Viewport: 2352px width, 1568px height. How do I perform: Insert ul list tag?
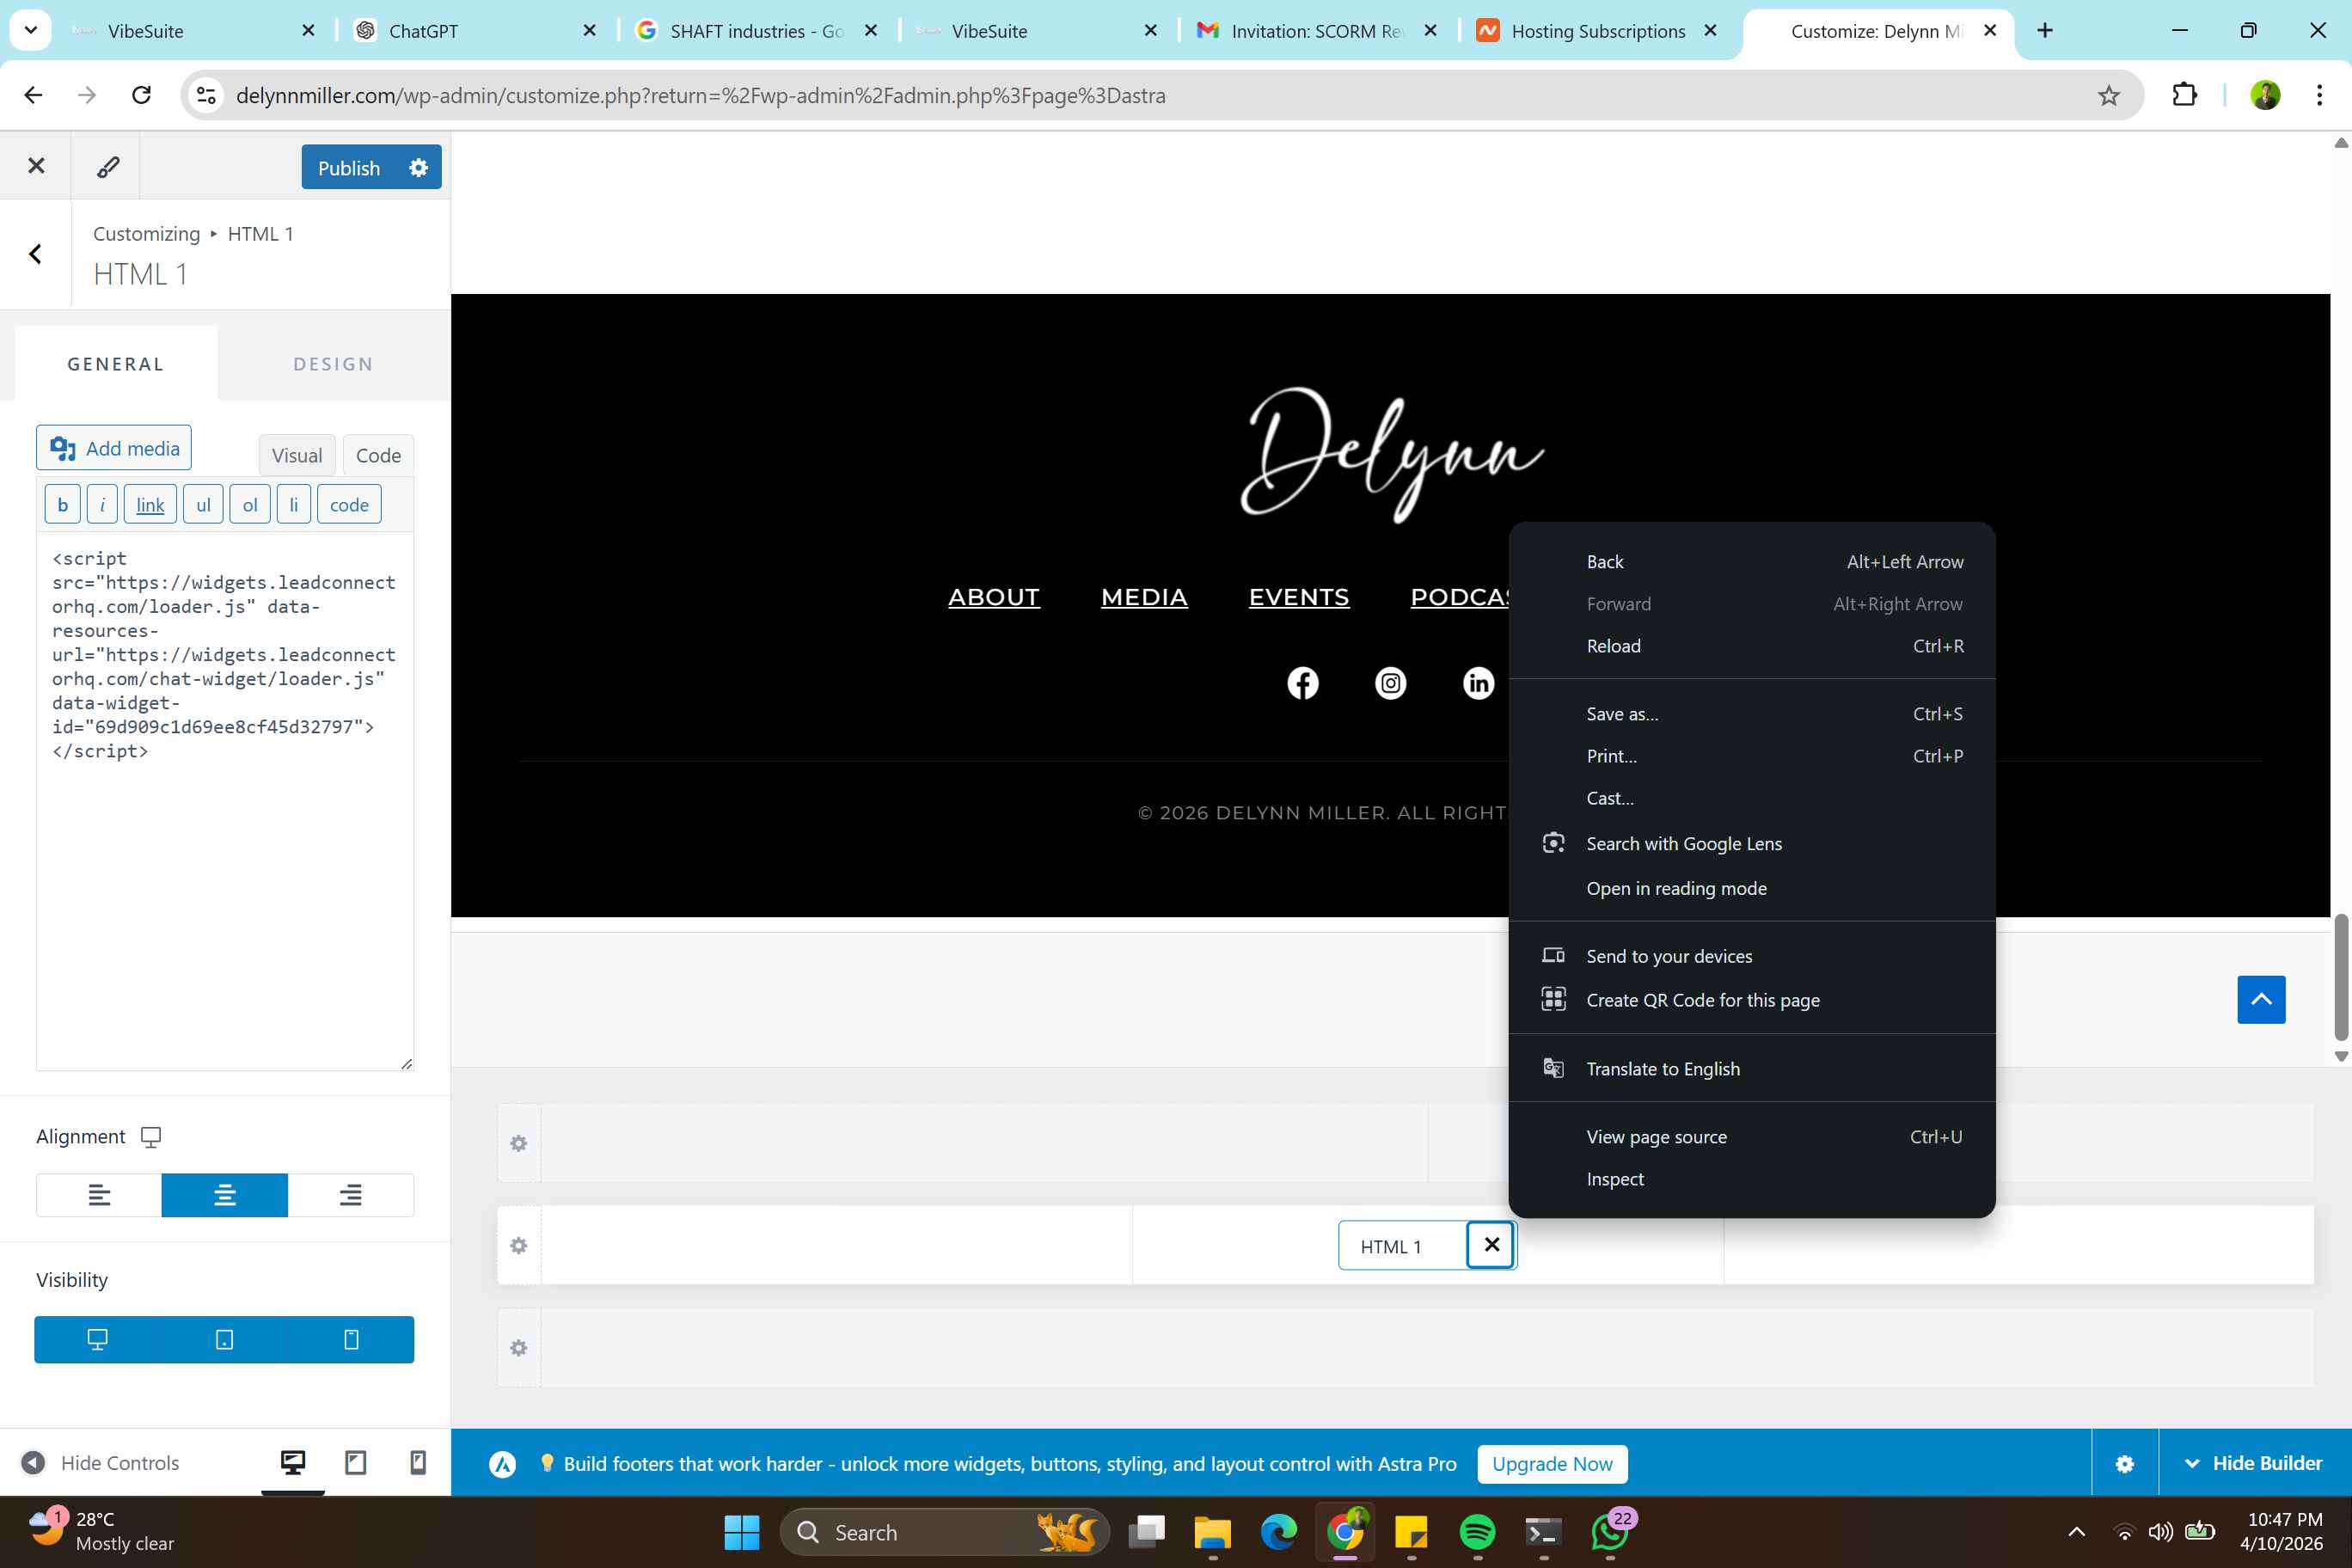(203, 504)
